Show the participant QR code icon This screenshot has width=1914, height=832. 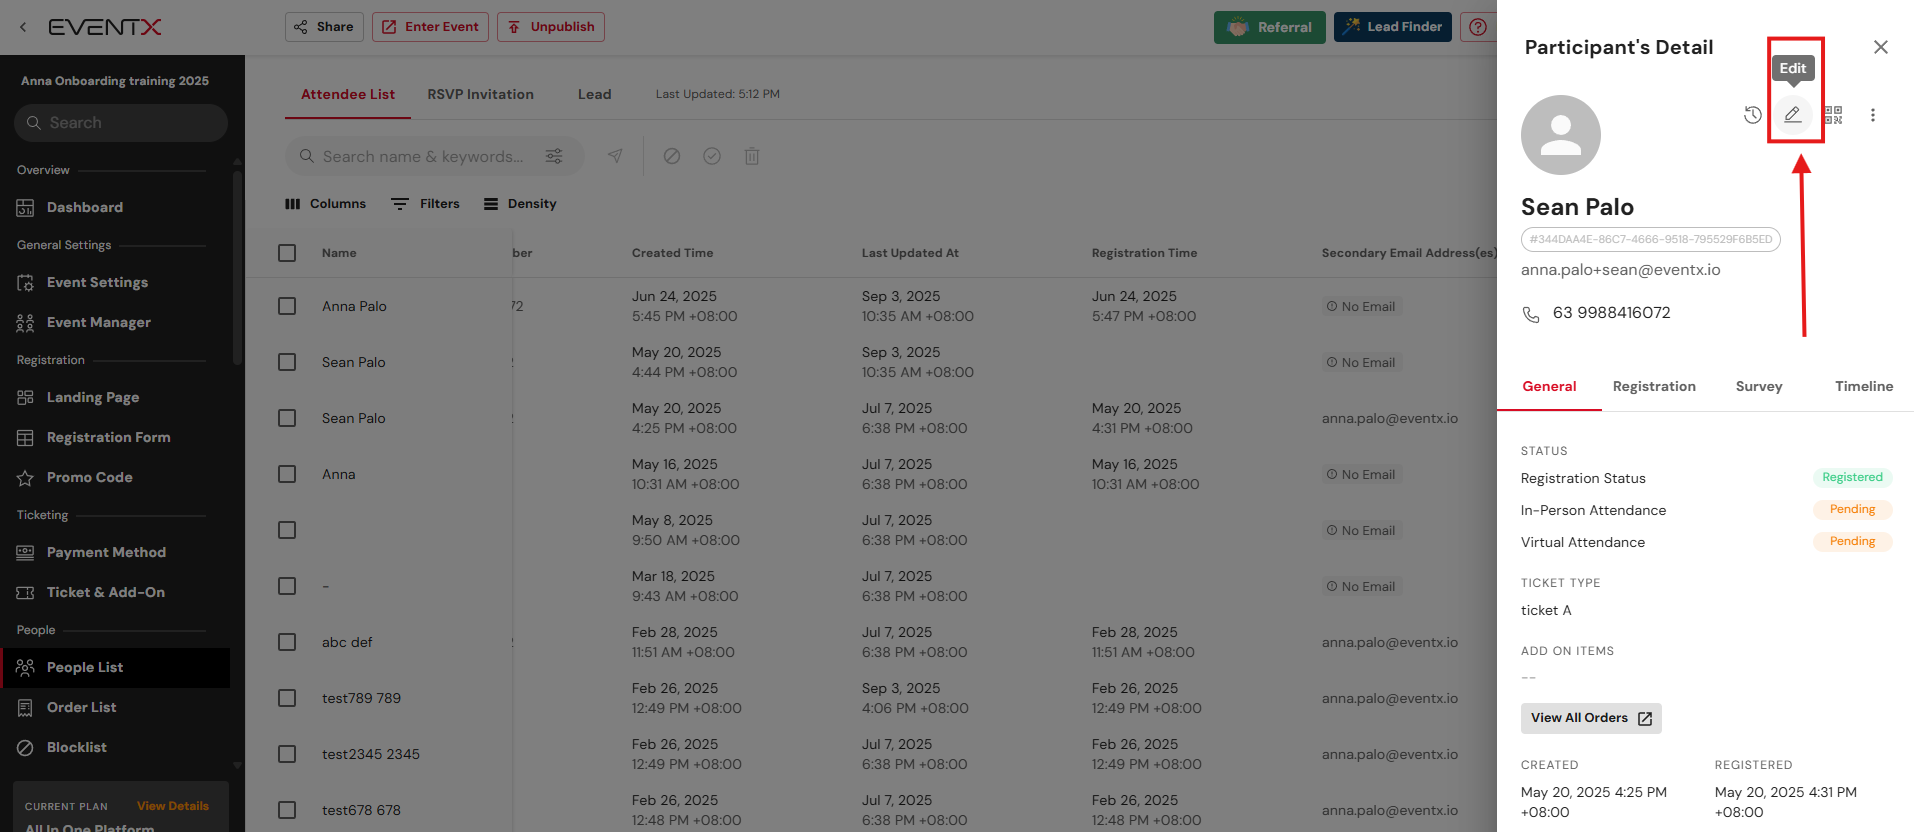tap(1833, 115)
